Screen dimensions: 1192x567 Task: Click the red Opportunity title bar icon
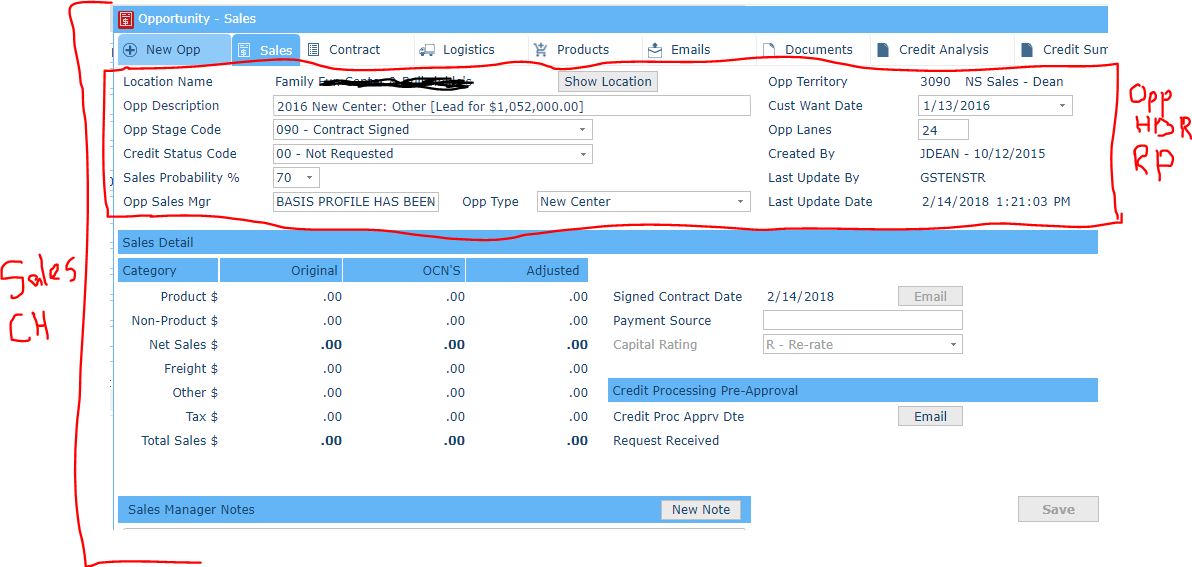pos(126,19)
